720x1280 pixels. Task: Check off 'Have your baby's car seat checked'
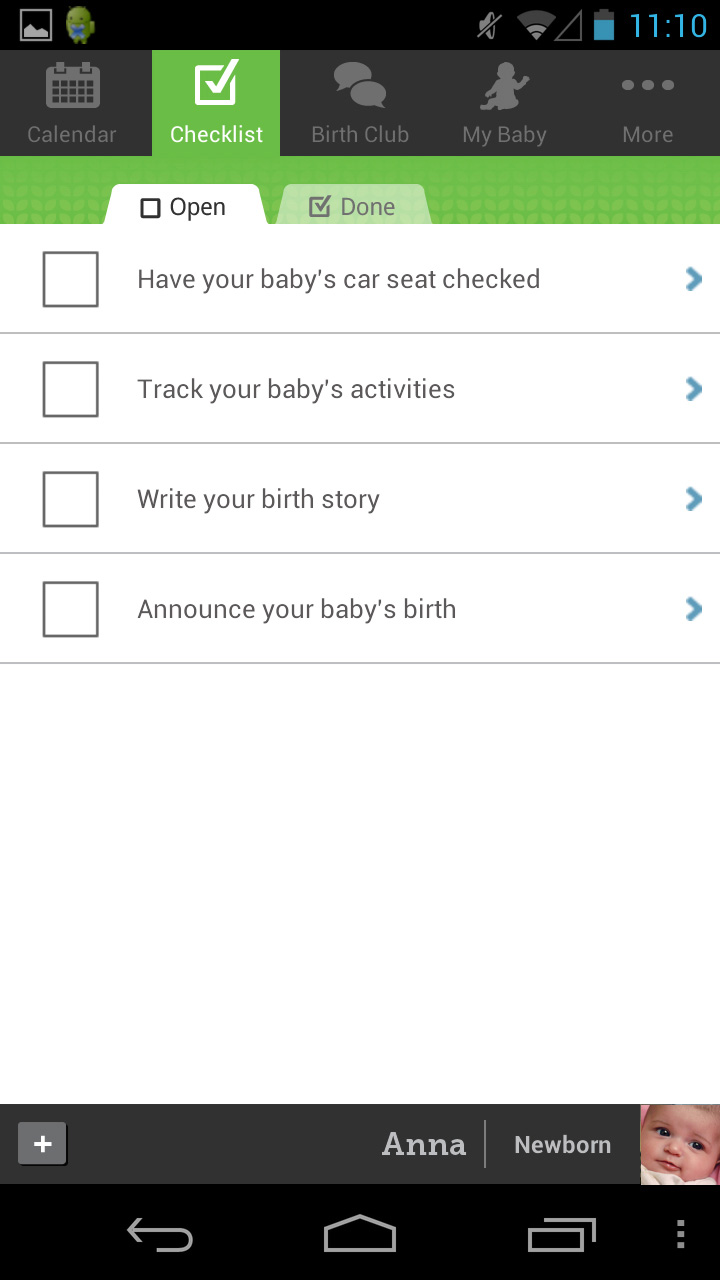[71, 279]
